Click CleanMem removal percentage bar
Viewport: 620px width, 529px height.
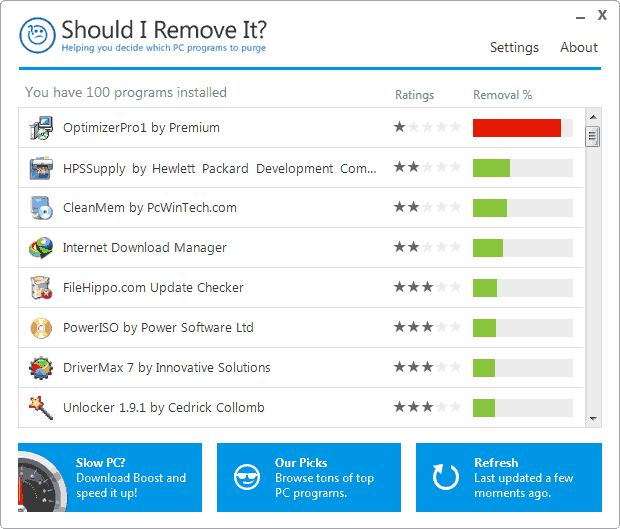tap(523, 208)
